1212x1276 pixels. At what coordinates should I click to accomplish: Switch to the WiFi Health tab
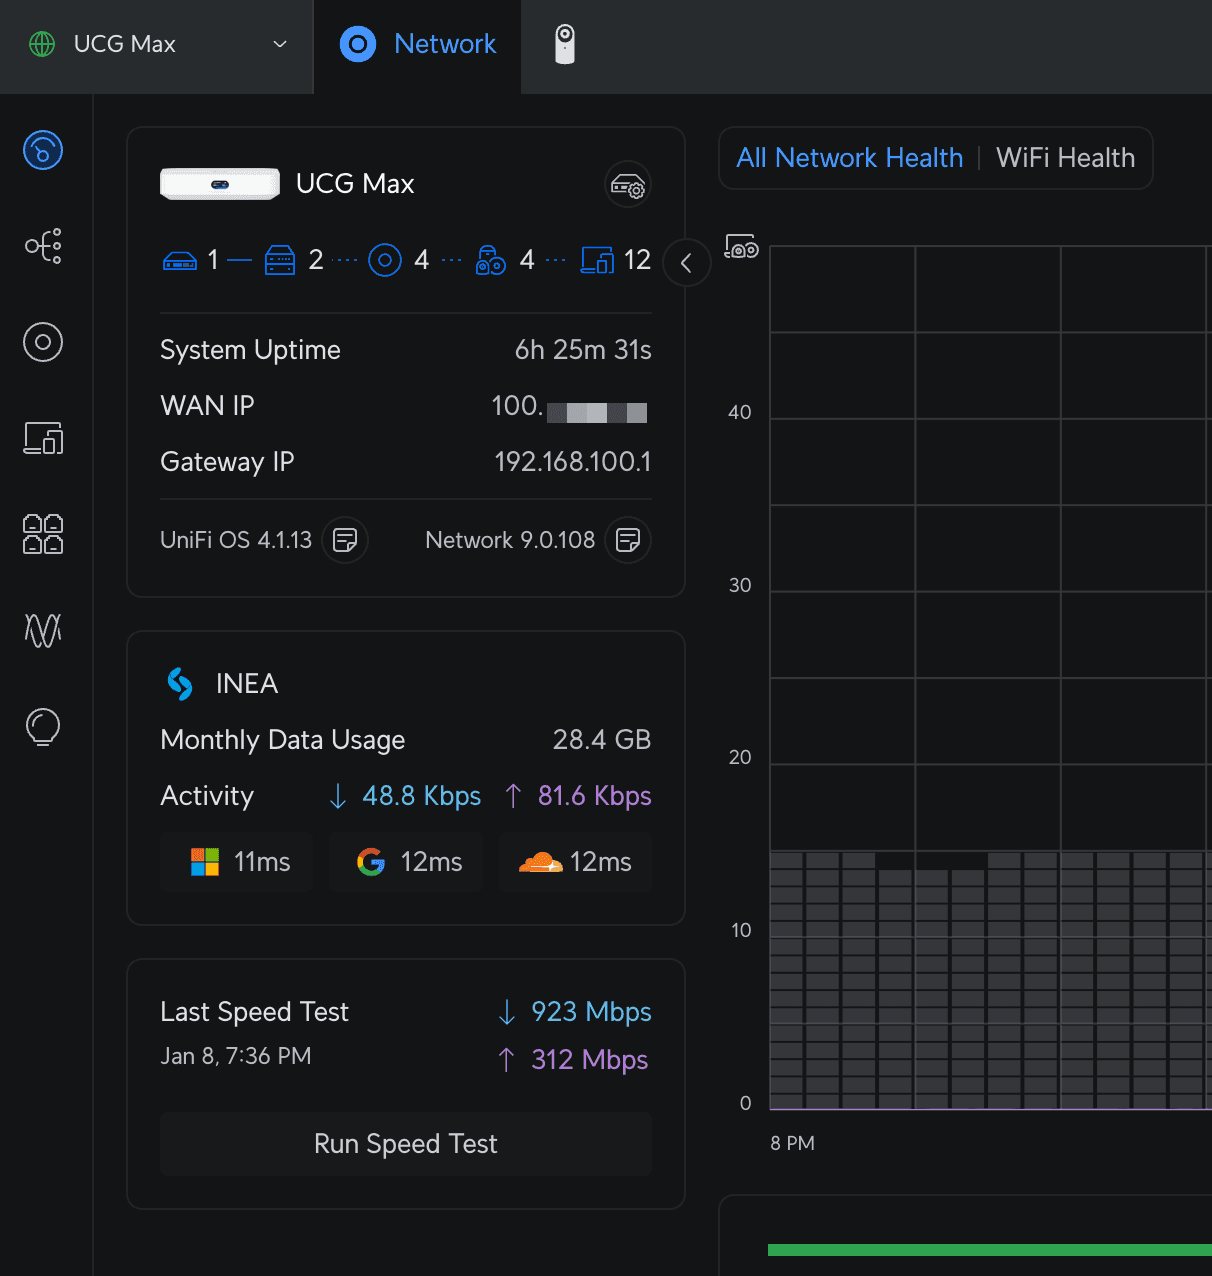tap(1065, 158)
